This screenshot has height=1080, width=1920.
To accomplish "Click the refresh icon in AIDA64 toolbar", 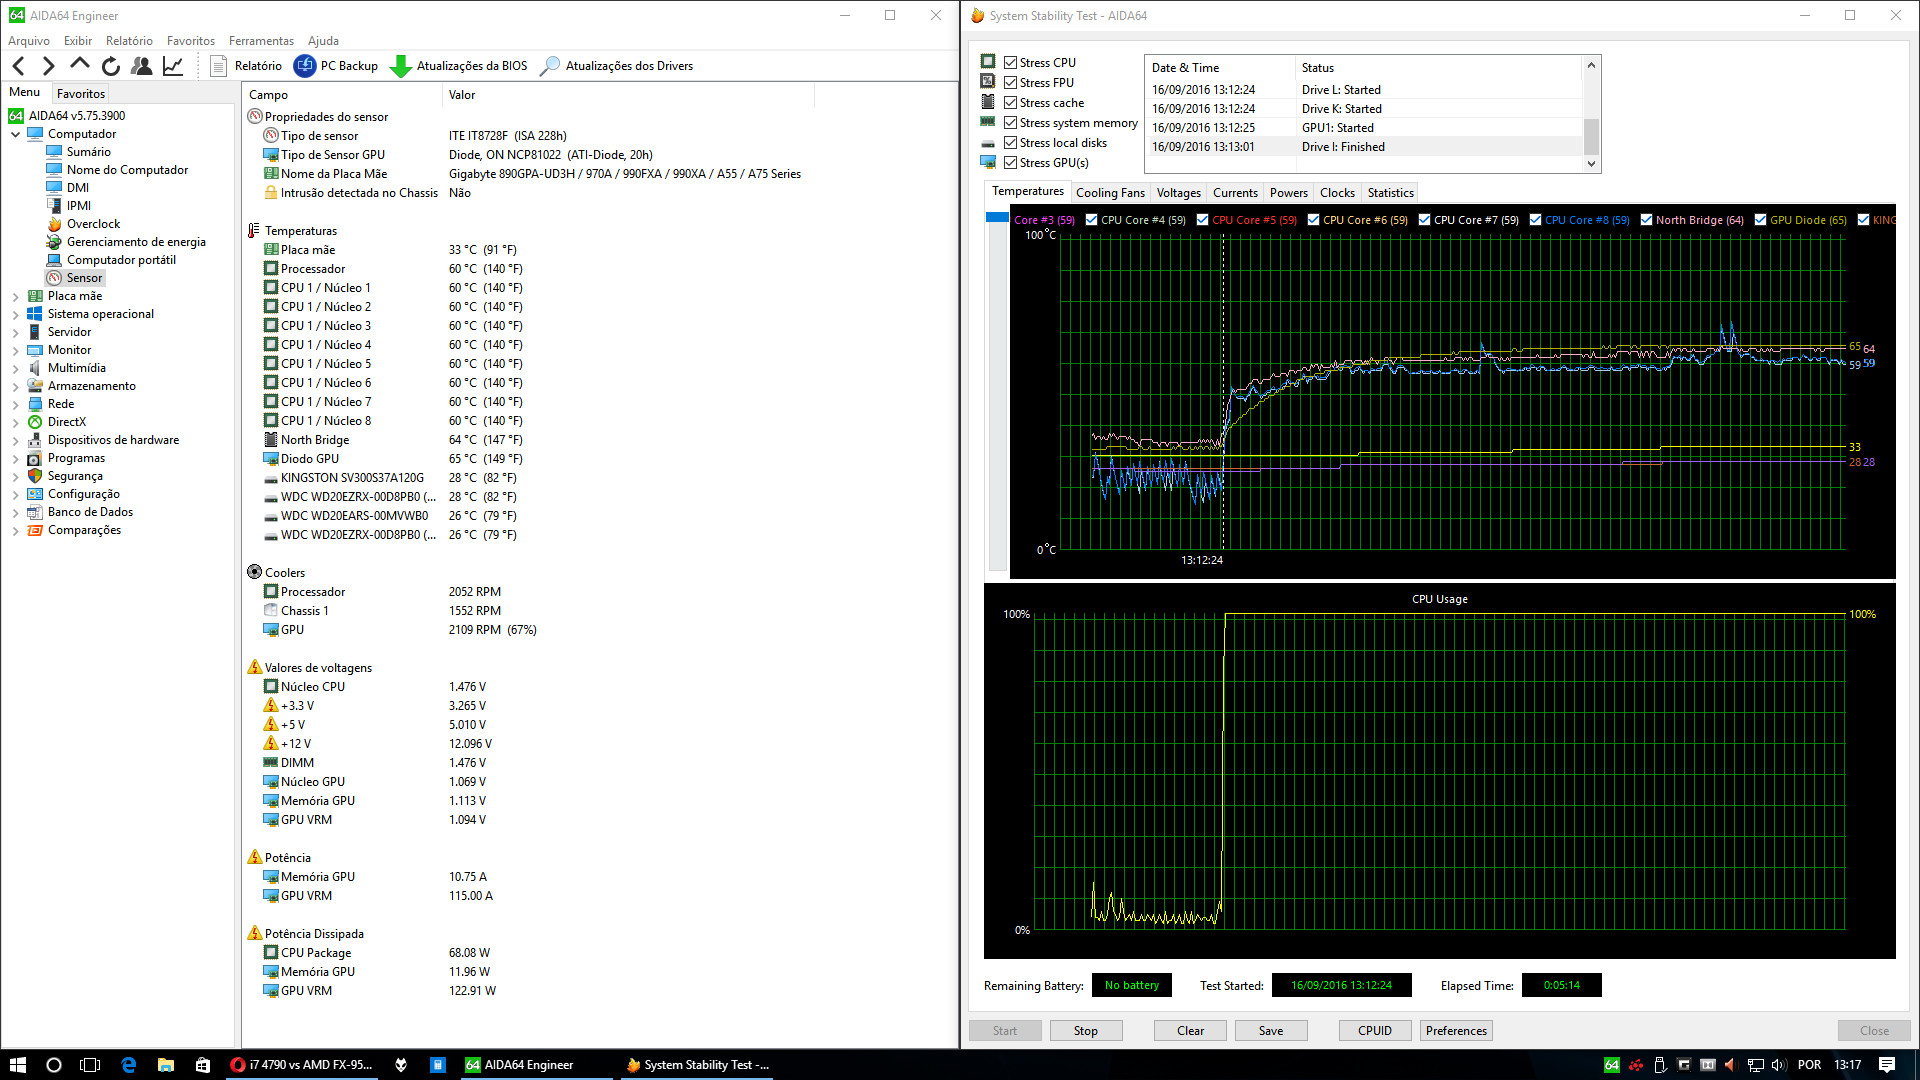I will click(x=111, y=66).
